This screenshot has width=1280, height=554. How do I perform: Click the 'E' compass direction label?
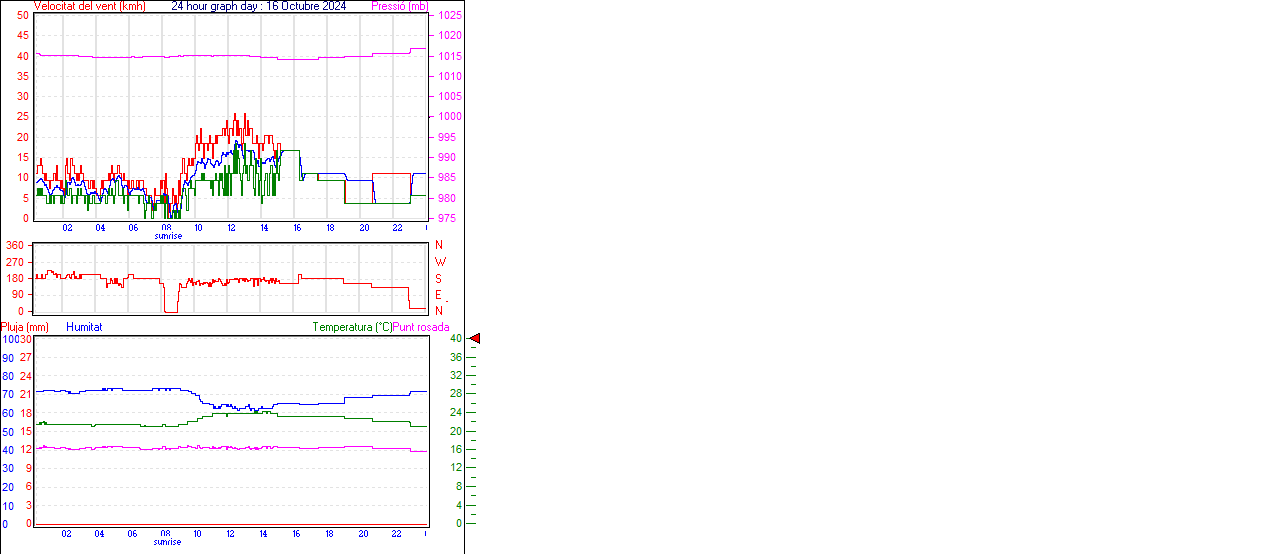pyautogui.click(x=438, y=295)
